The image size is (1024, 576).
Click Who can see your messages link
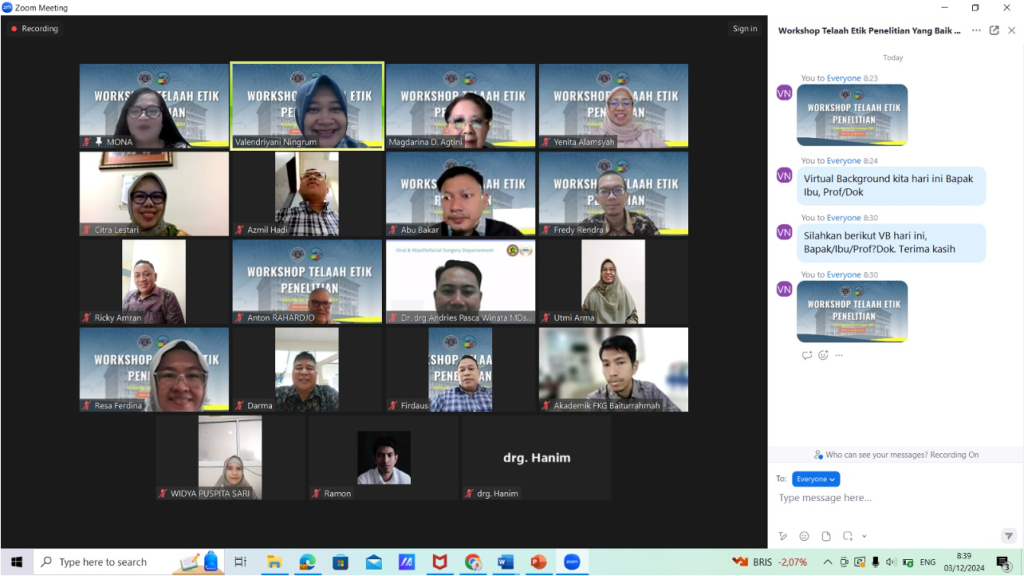[896, 455]
